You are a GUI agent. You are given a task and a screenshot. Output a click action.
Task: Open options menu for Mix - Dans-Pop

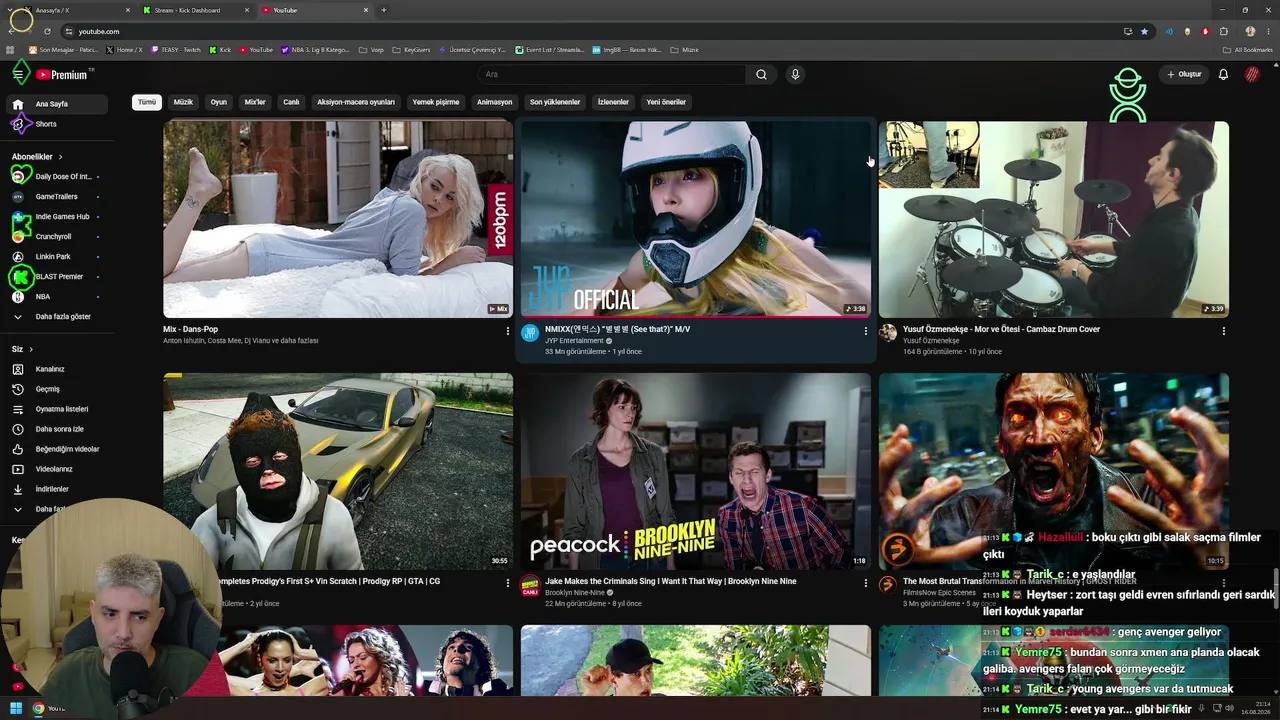pos(508,331)
